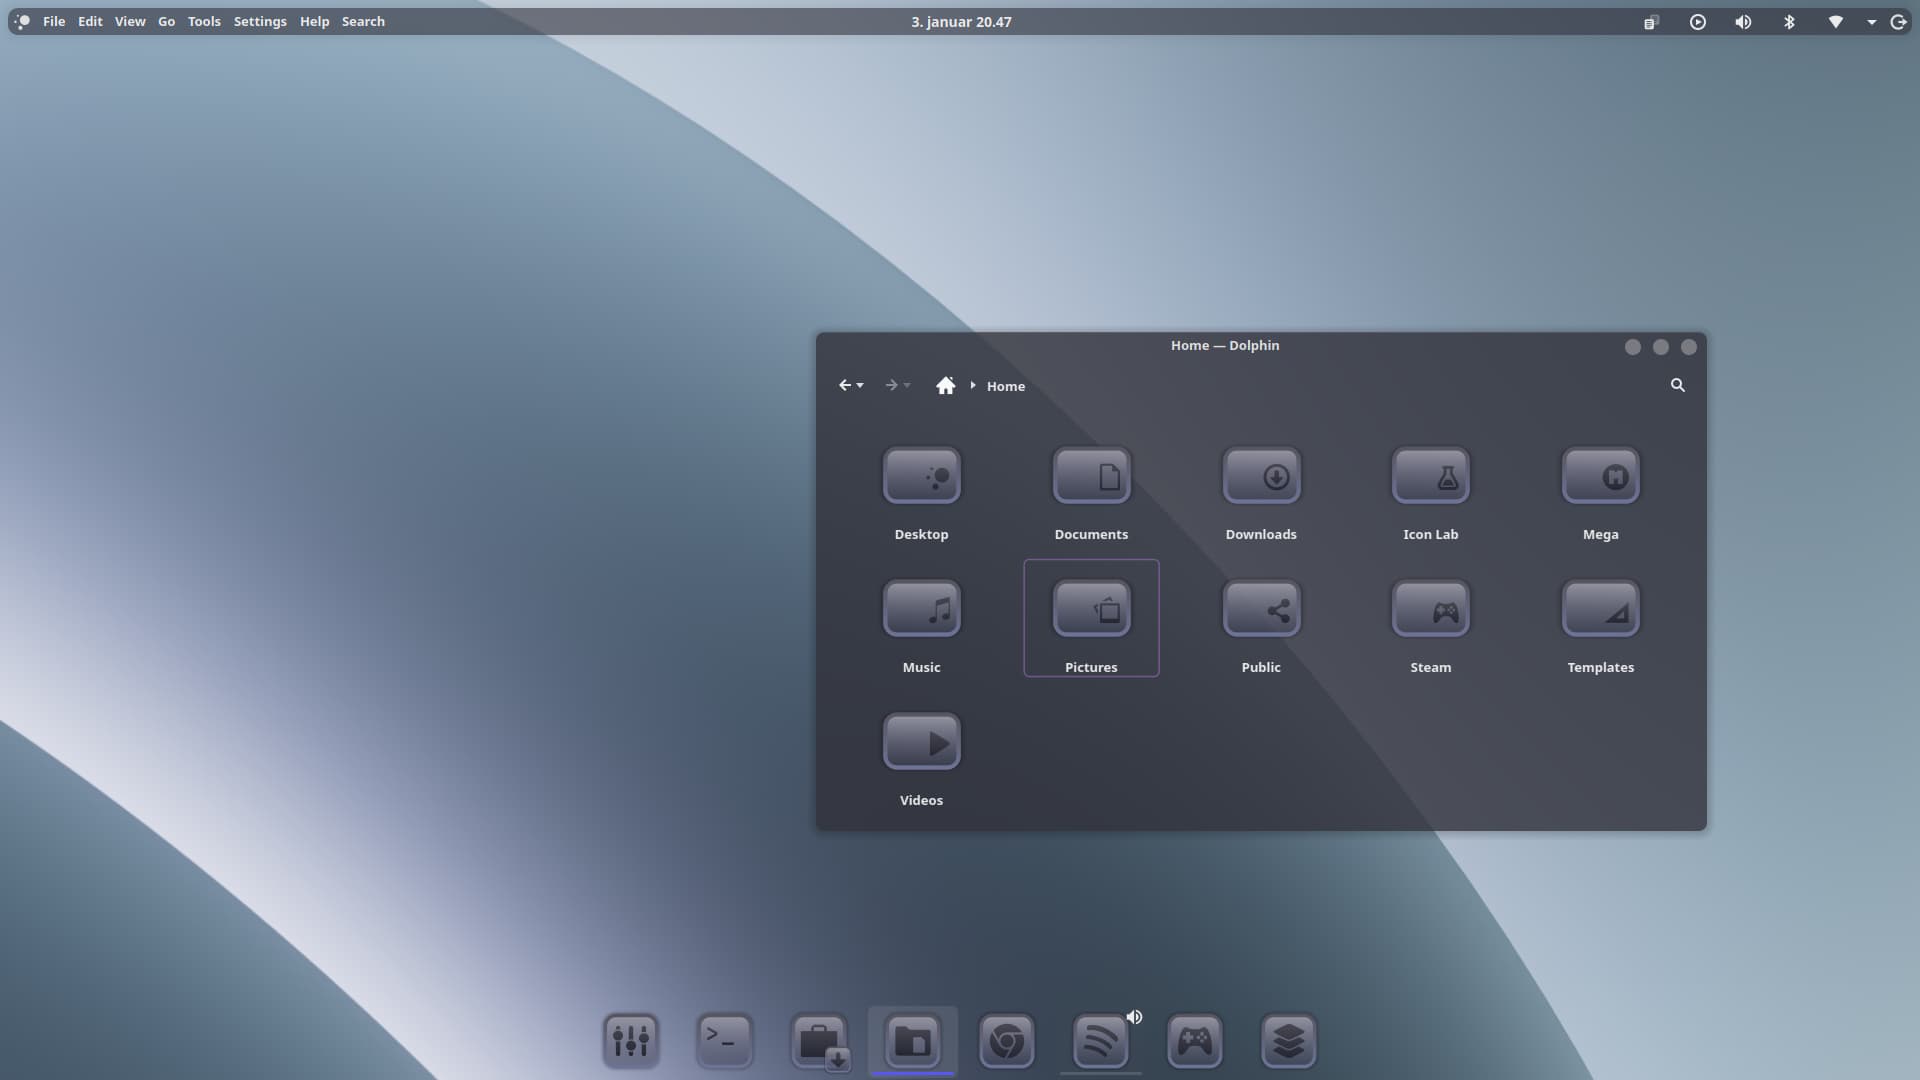Open terminal from the dock
This screenshot has width=1920, height=1080.
(724, 1041)
